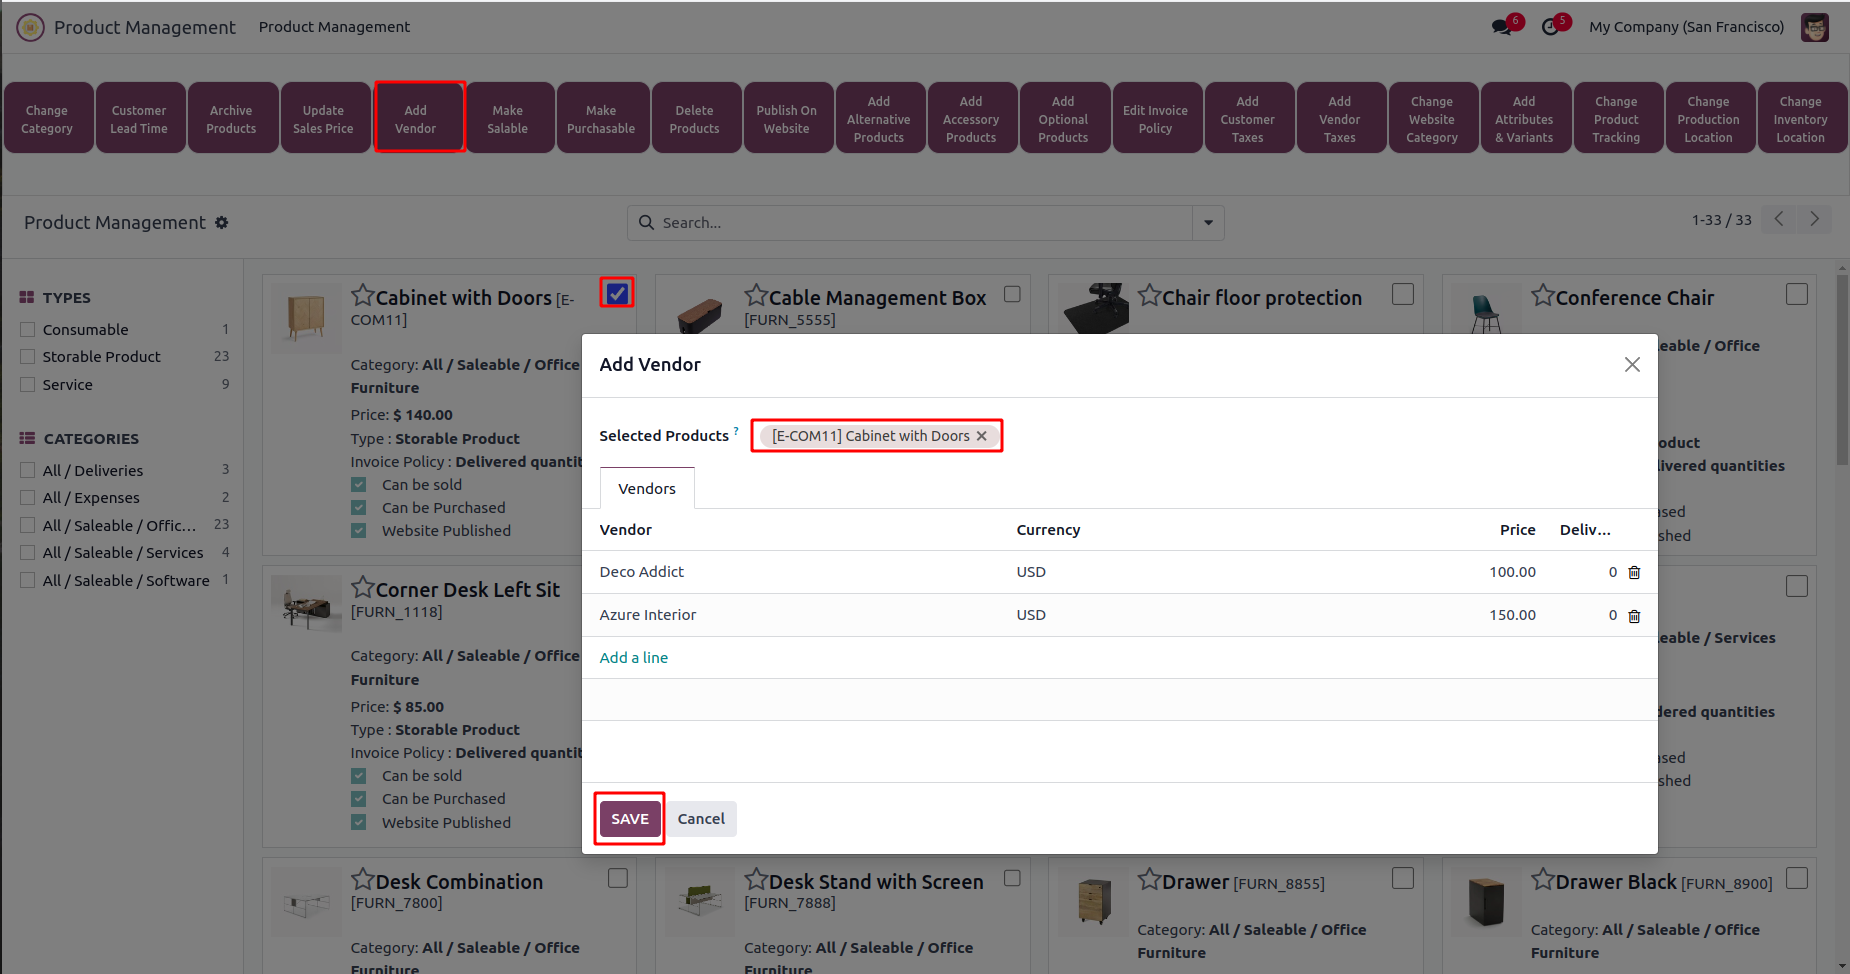Uncheck the Cabinet with Doors selection checkbox
Screen dimensions: 1850x974
click(617, 293)
